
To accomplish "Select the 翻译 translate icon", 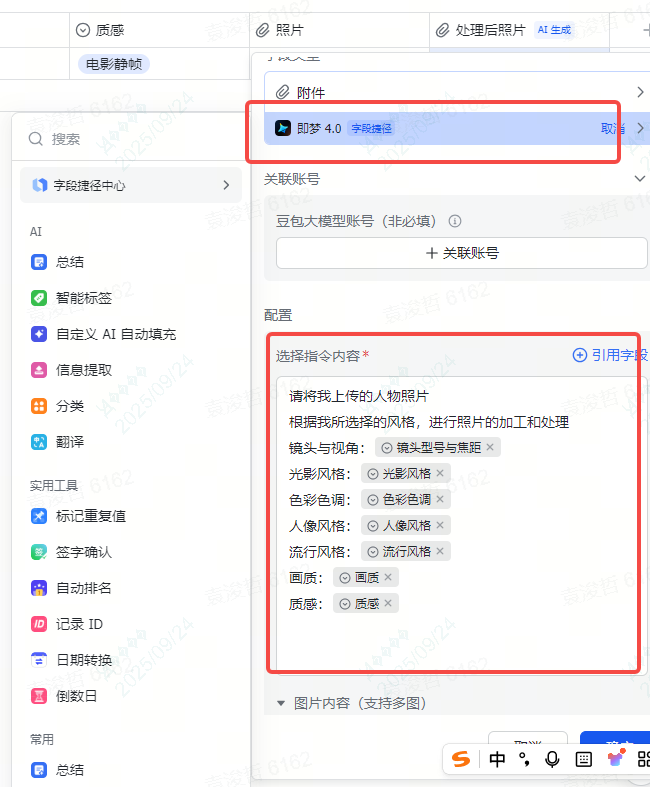I will tap(39, 442).
